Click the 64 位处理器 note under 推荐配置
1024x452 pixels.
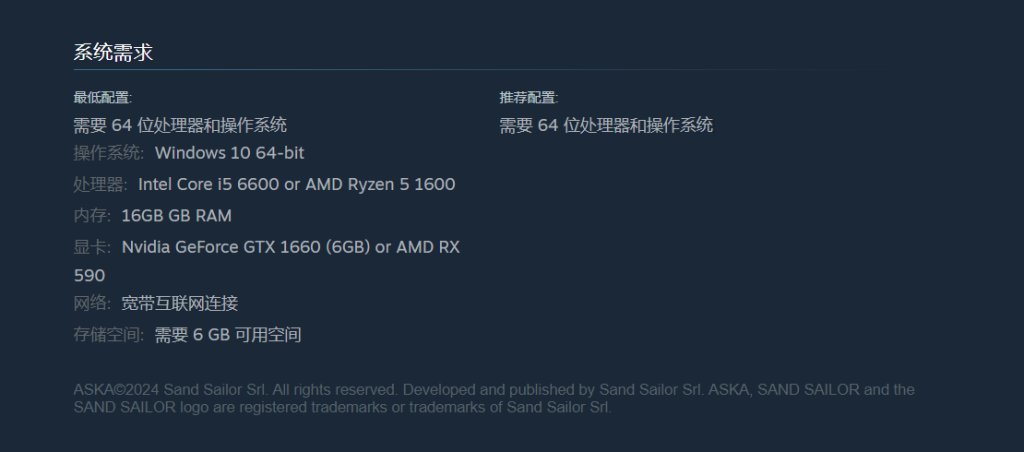pyautogui.click(x=606, y=125)
